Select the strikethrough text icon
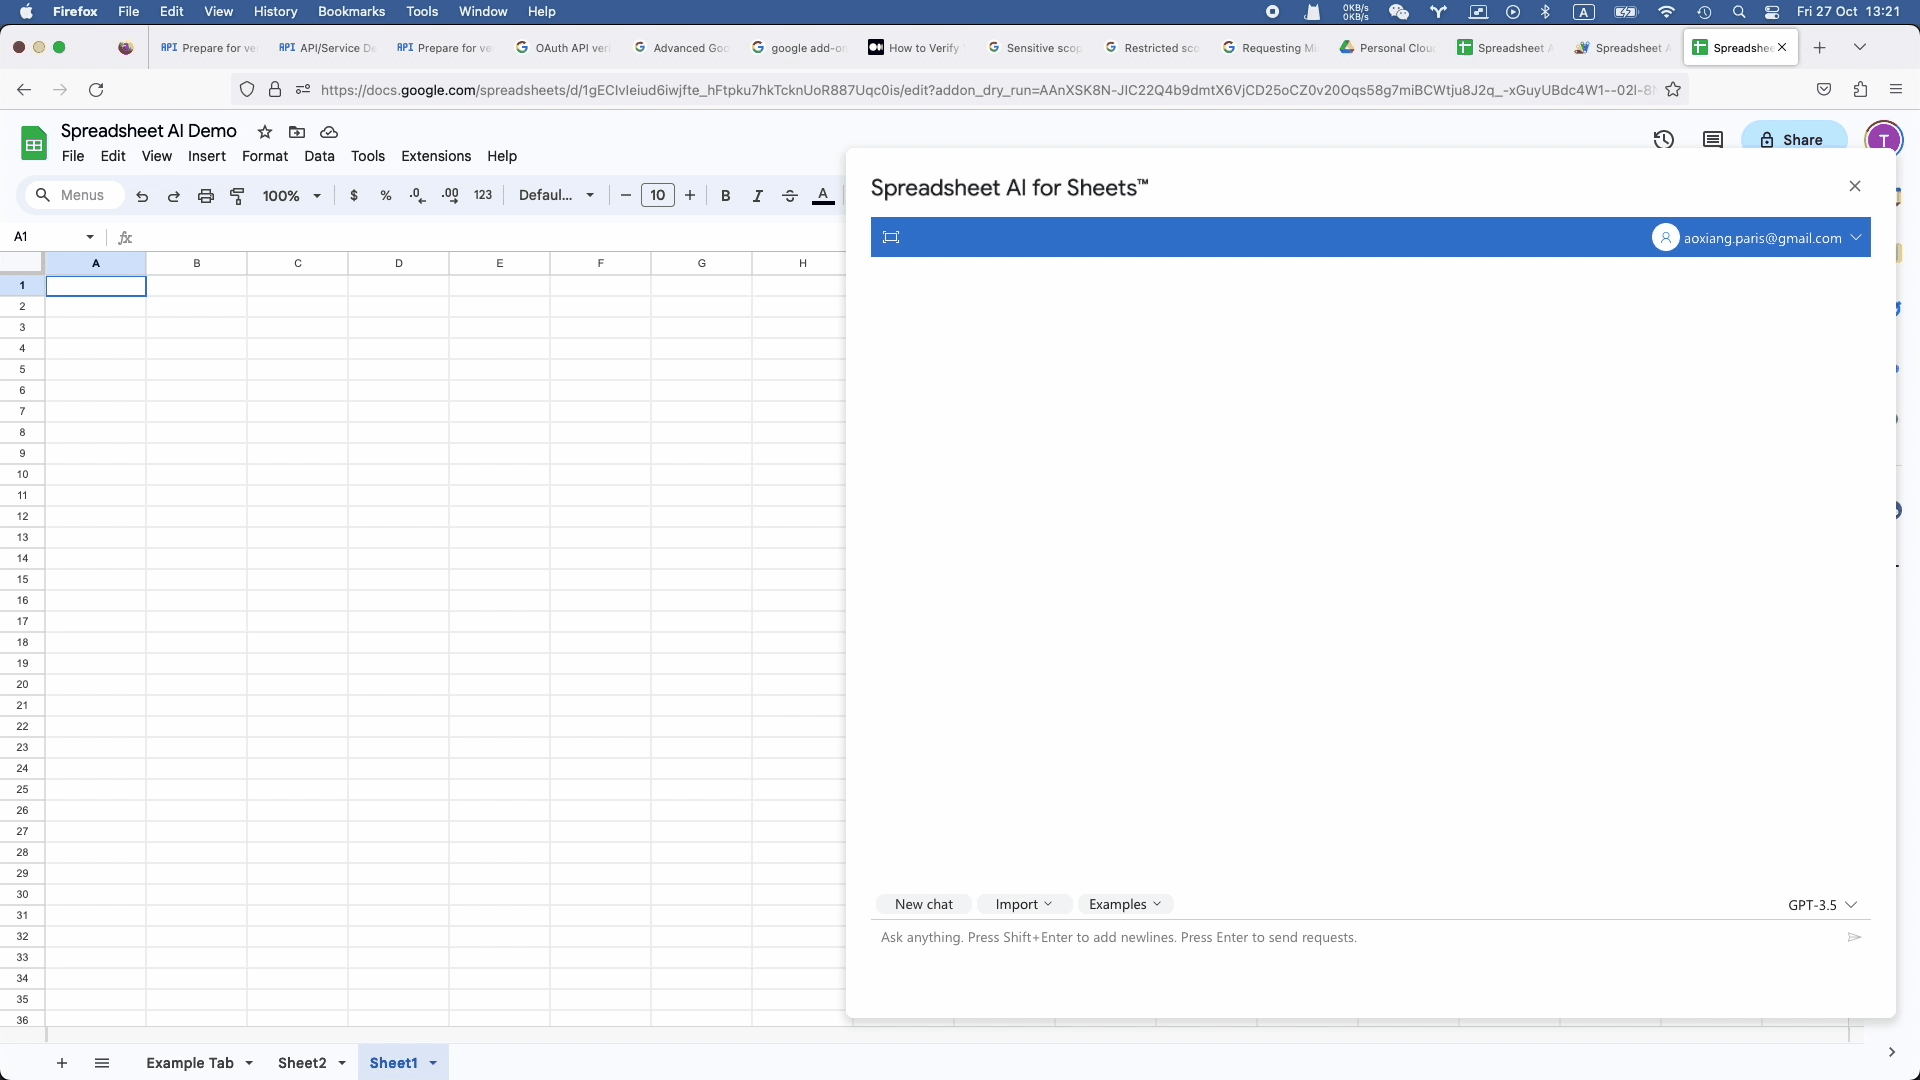The image size is (1920, 1080). (x=790, y=195)
